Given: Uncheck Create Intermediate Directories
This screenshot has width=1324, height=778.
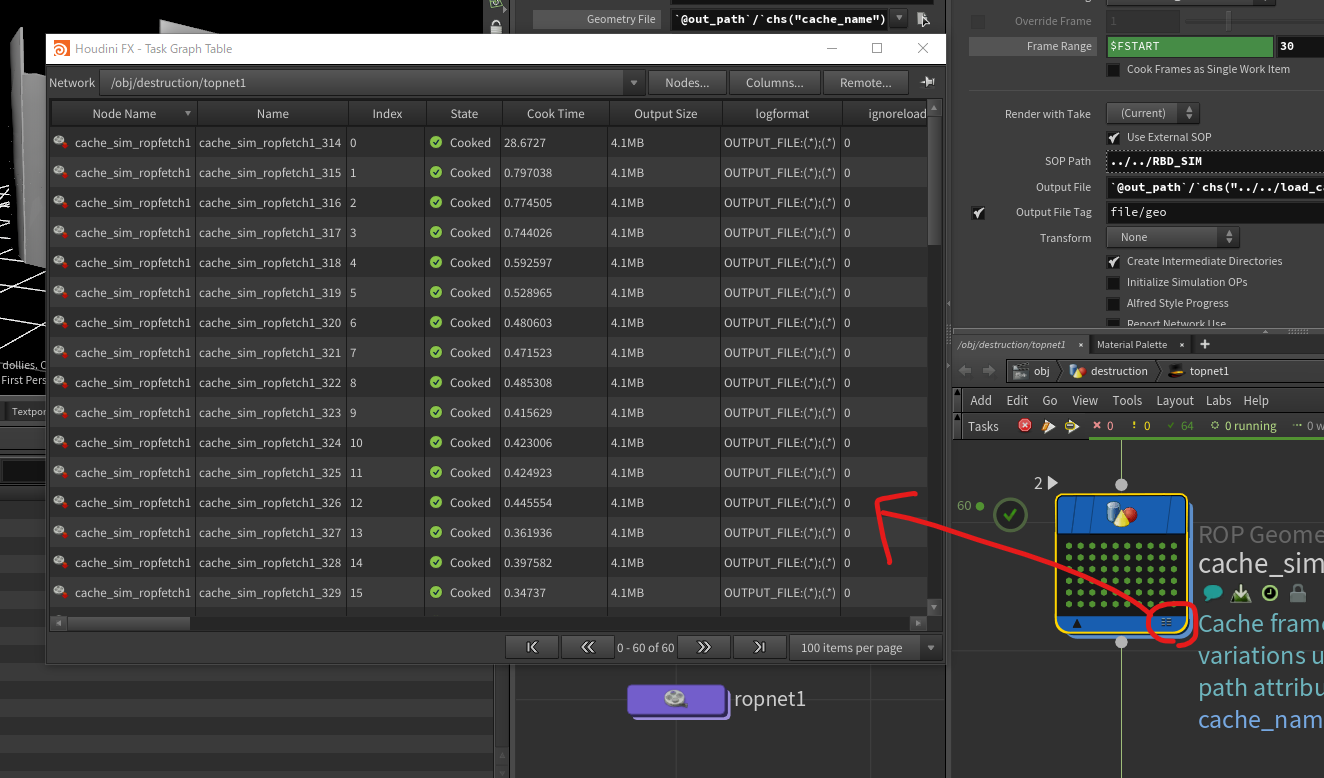Looking at the screenshot, I should pyautogui.click(x=1113, y=262).
